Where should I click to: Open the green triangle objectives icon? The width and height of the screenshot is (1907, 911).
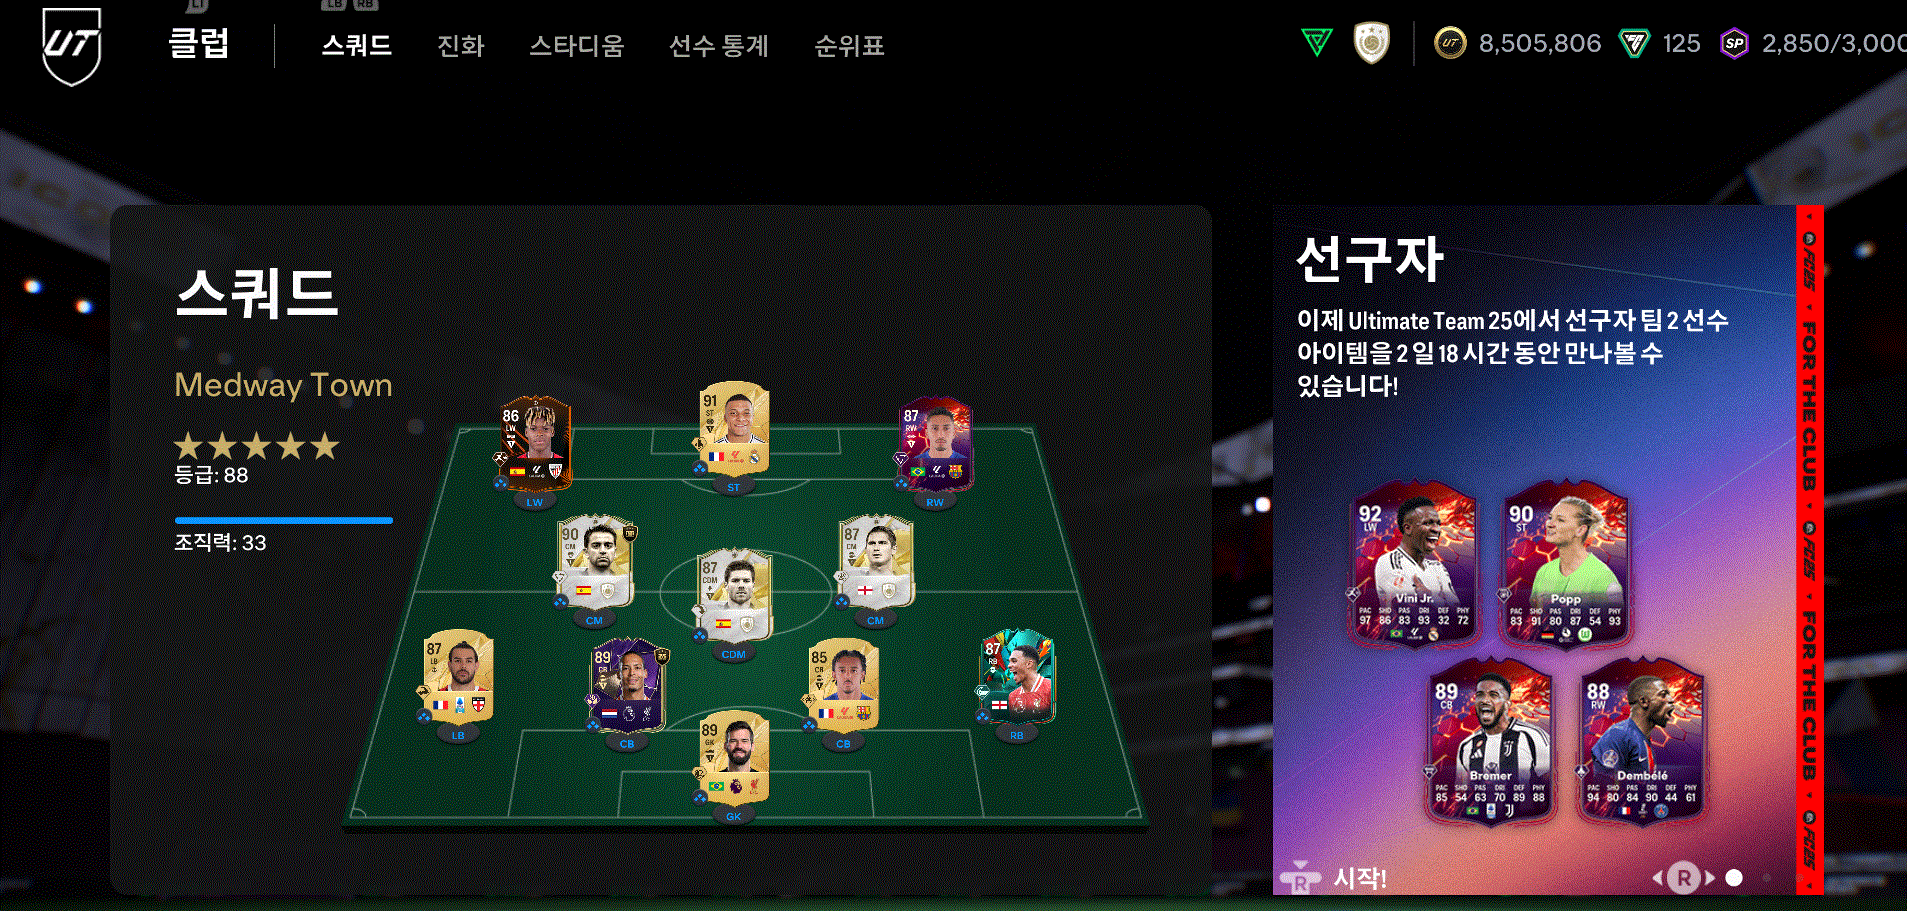tap(1317, 43)
